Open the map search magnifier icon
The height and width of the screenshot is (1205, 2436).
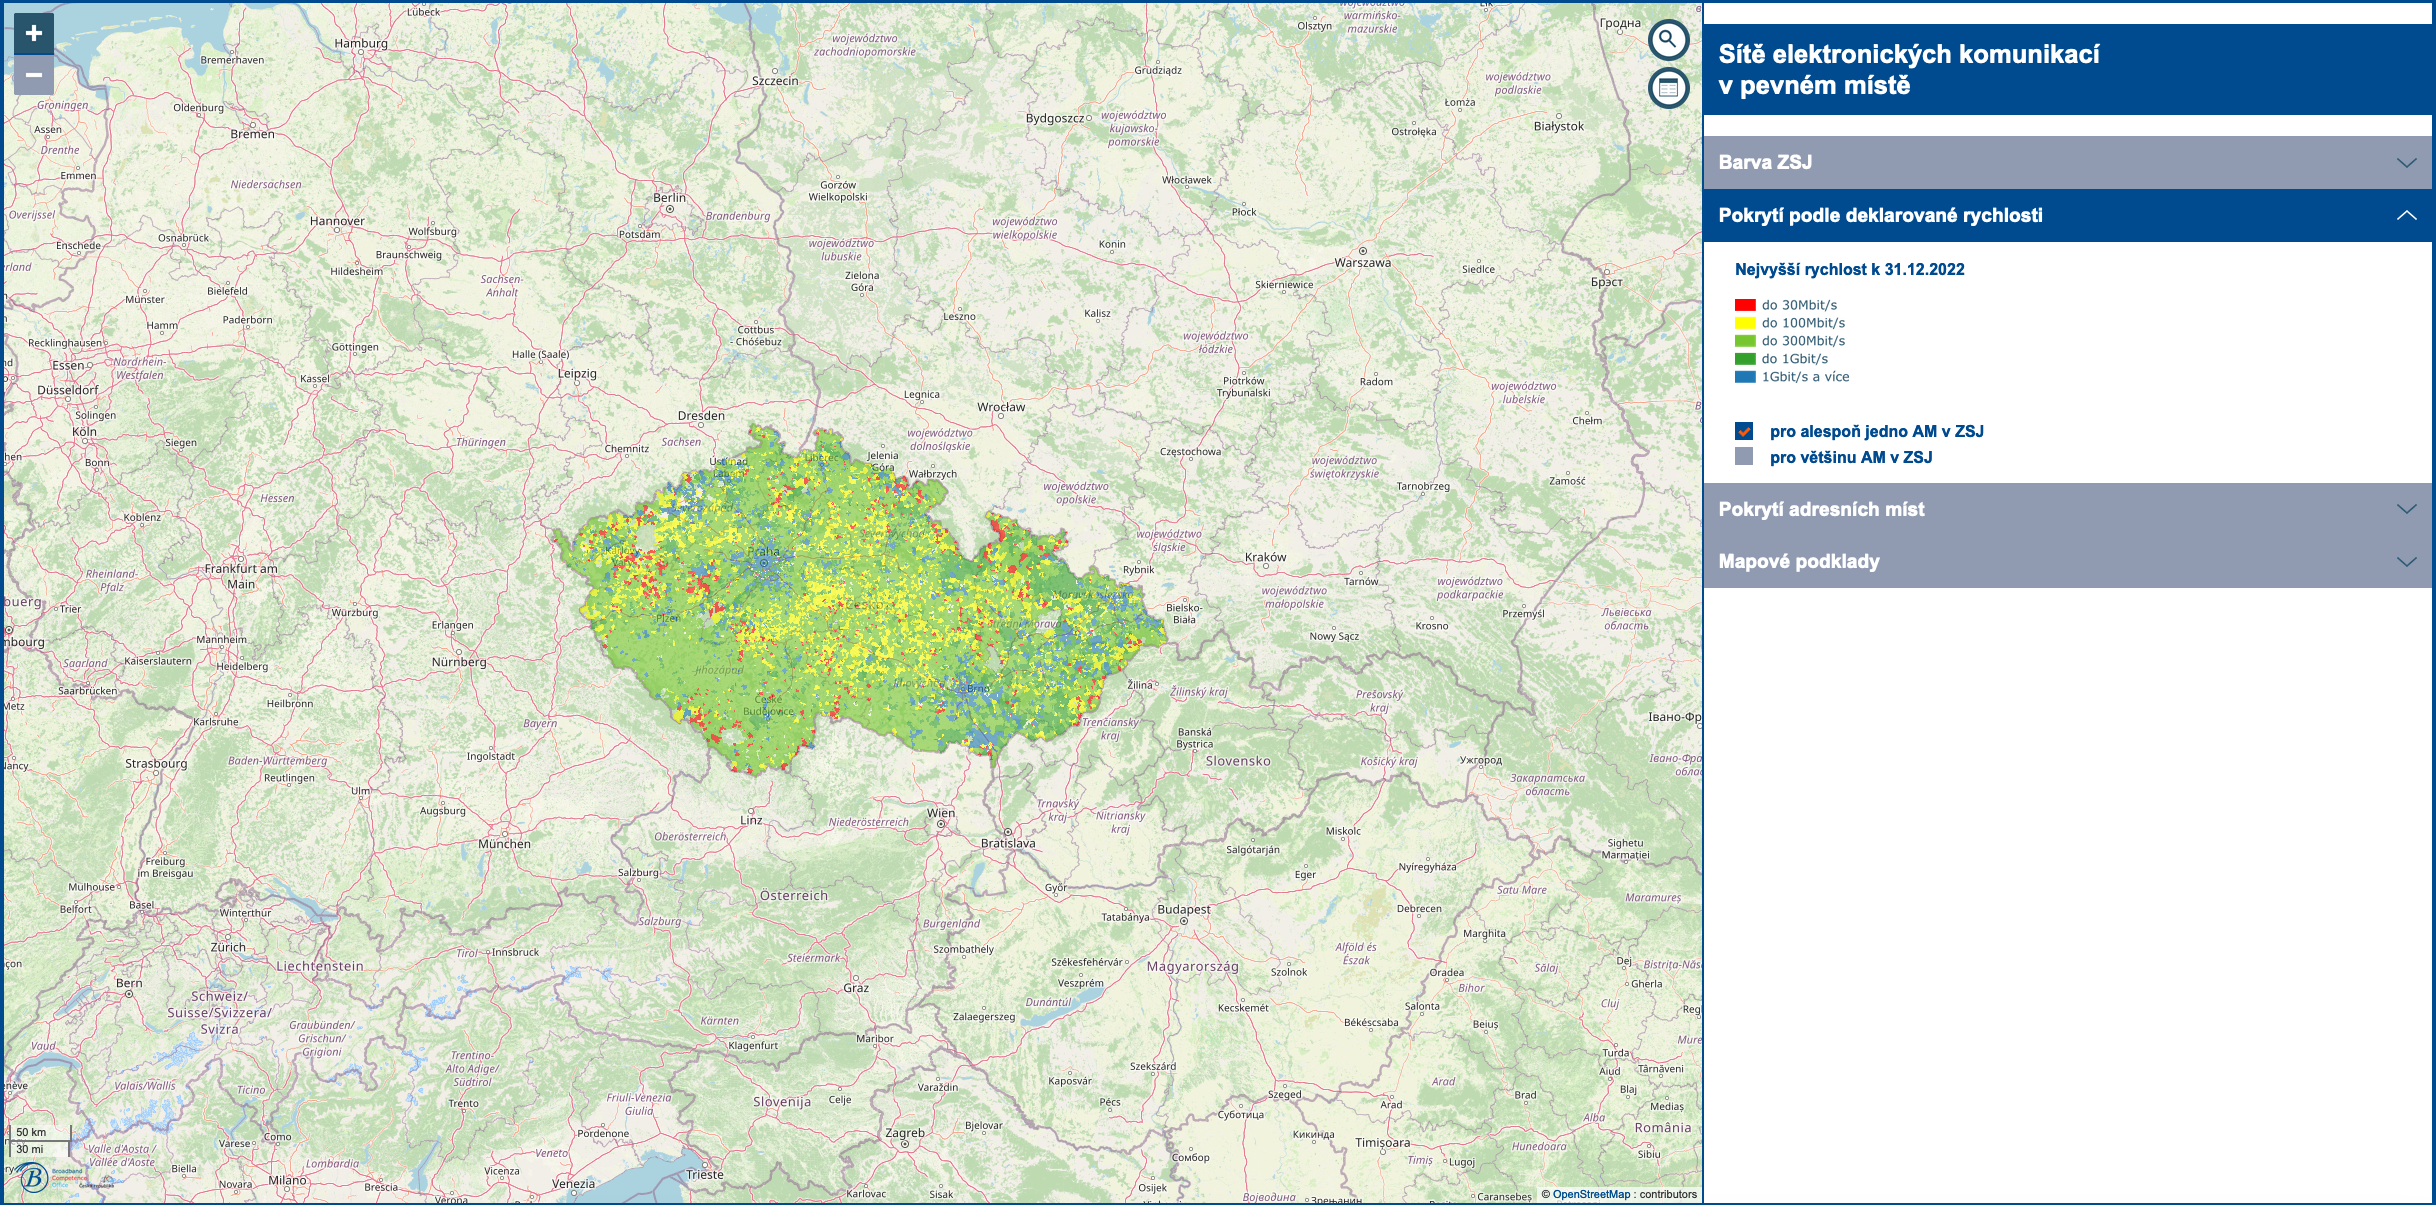coord(1668,40)
